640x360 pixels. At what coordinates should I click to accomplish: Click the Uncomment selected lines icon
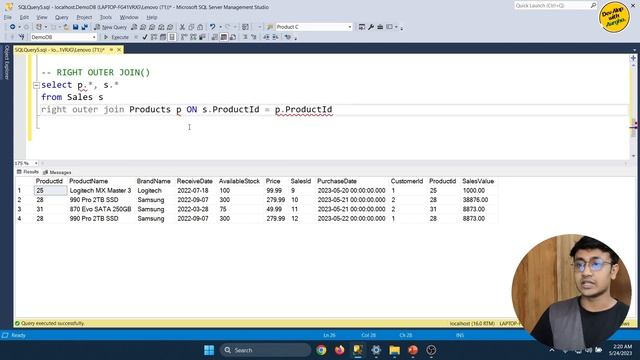(x=253, y=37)
